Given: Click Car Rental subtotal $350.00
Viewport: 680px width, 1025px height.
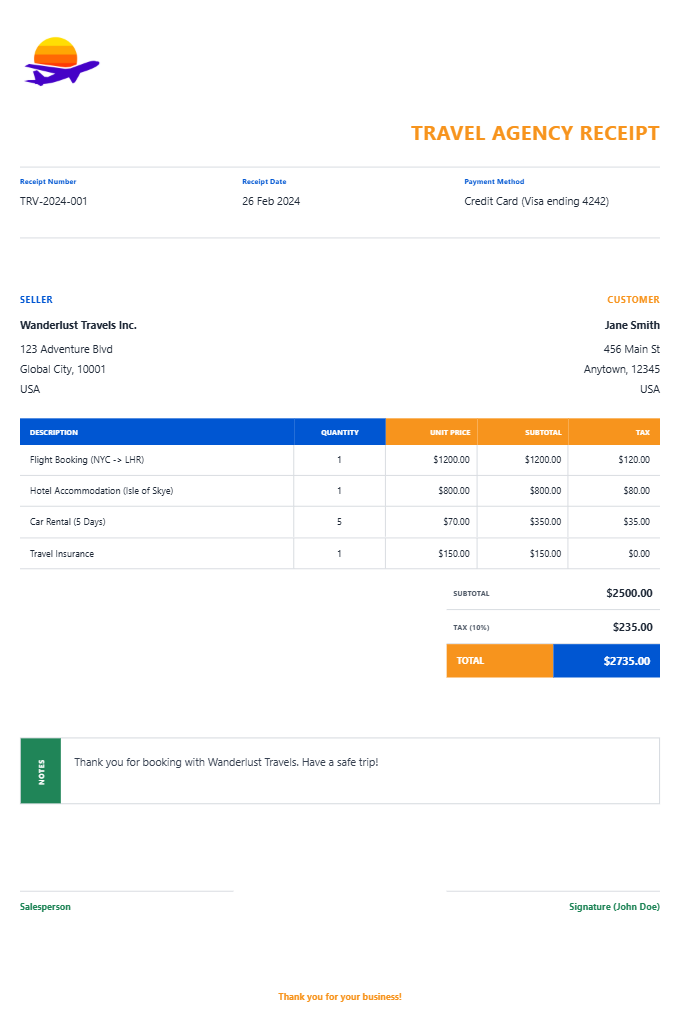Looking at the screenshot, I should [x=545, y=522].
